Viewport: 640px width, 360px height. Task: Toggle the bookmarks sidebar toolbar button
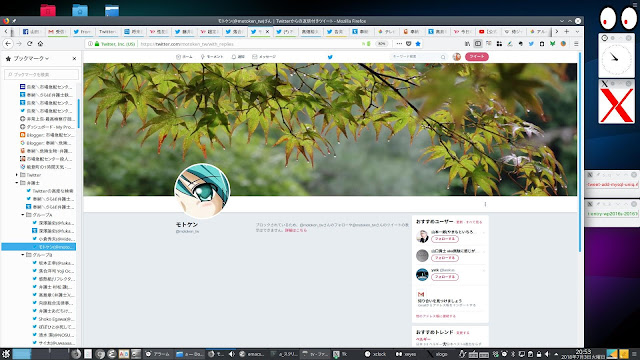pyautogui.click(x=478, y=44)
